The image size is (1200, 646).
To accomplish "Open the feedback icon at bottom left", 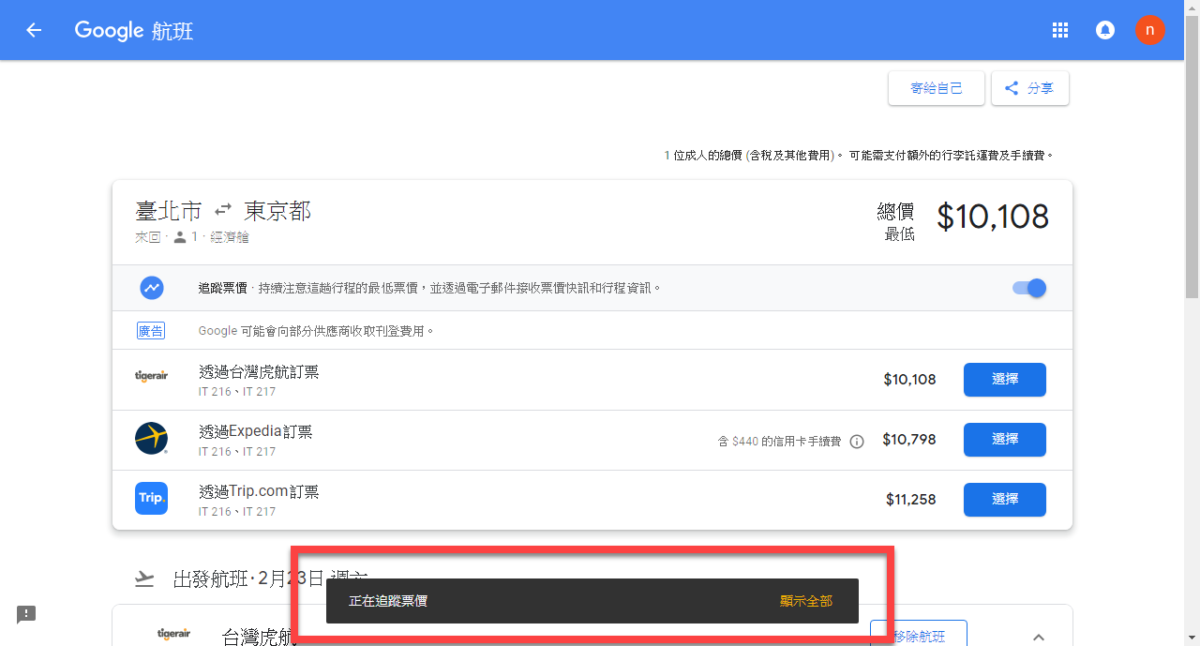I will click(x=26, y=614).
